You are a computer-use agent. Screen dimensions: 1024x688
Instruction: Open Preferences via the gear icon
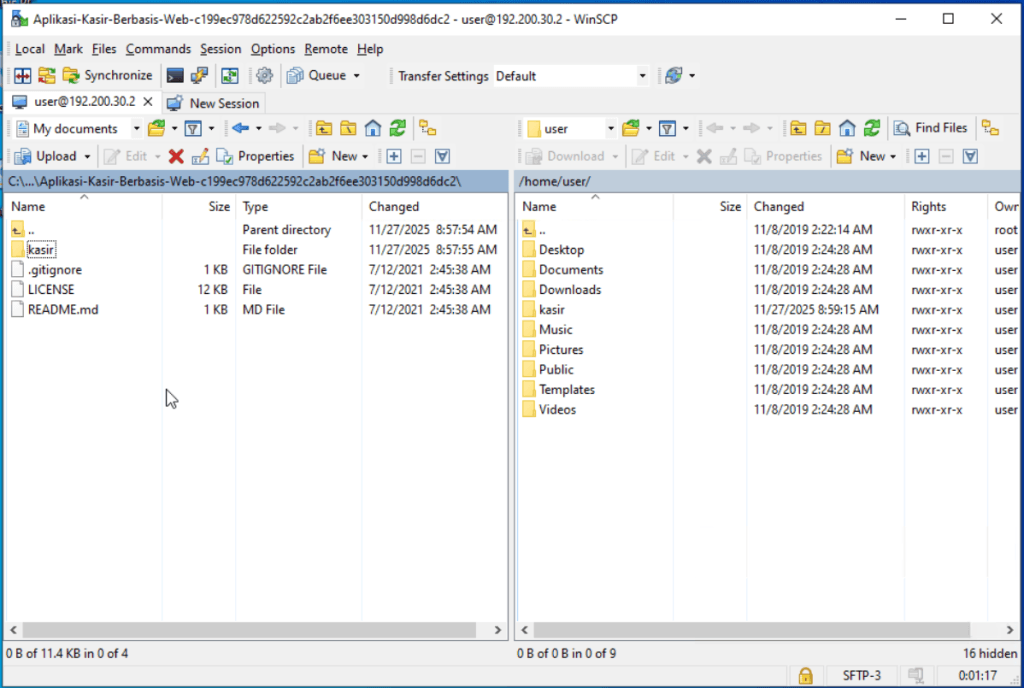click(264, 75)
